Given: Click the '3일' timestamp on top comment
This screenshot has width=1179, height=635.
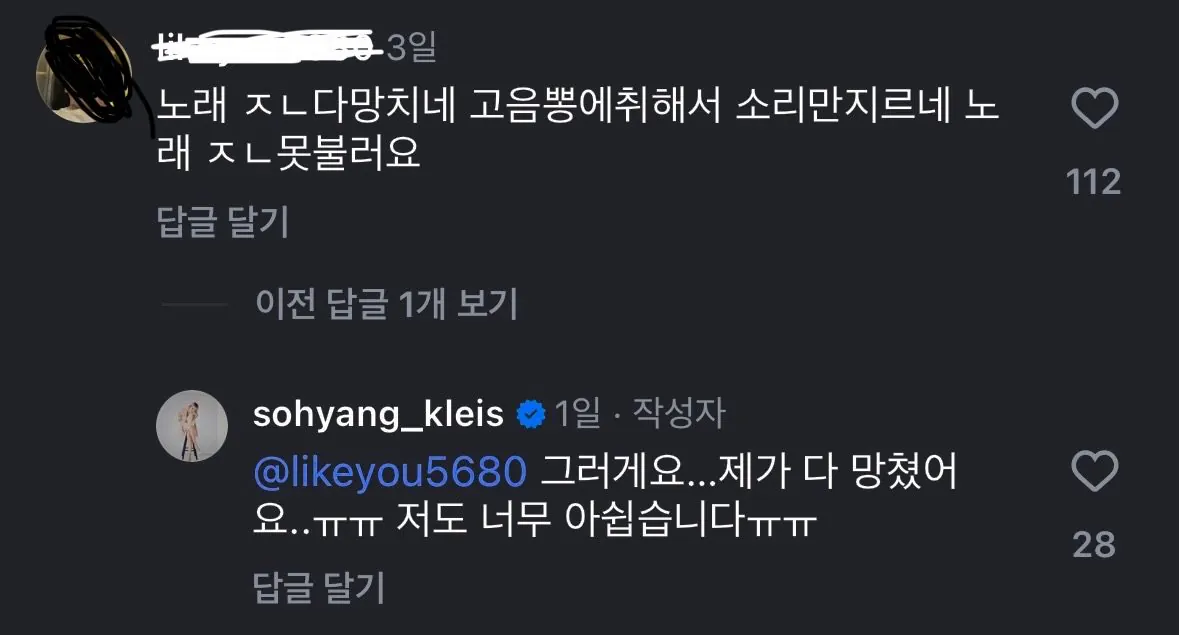Looking at the screenshot, I should 410,47.
